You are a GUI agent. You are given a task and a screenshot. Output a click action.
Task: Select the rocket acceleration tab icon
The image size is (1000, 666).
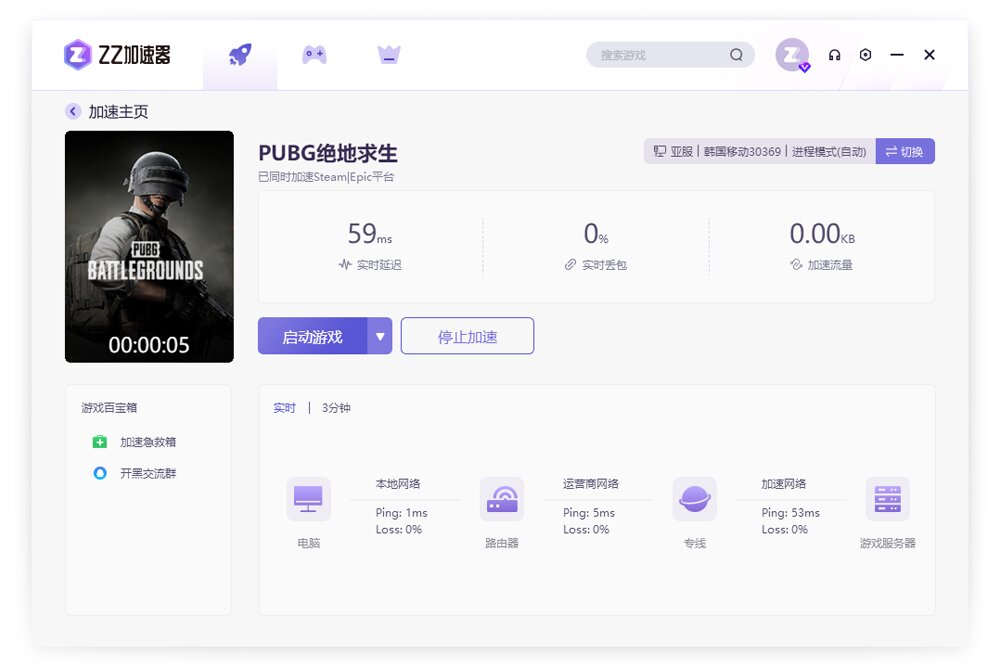[240, 55]
